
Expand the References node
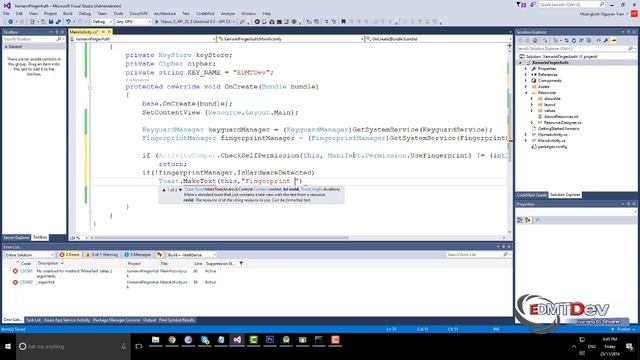tap(526, 75)
